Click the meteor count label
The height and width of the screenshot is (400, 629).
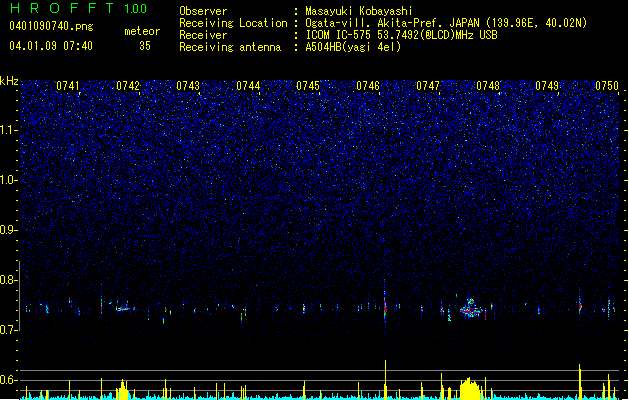pos(142,31)
